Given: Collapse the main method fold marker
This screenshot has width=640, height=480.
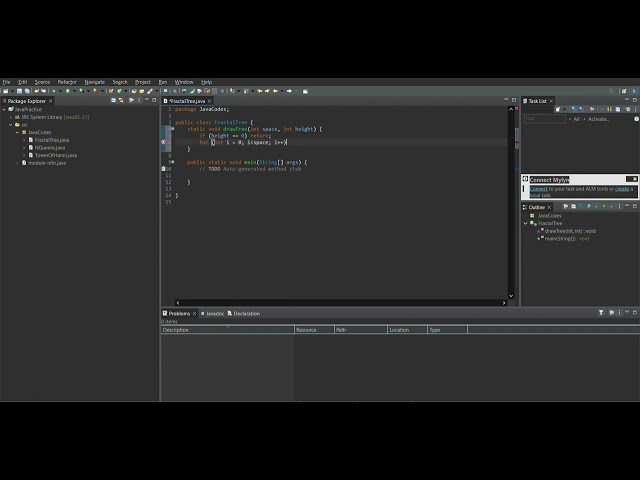Looking at the screenshot, I should (173, 162).
